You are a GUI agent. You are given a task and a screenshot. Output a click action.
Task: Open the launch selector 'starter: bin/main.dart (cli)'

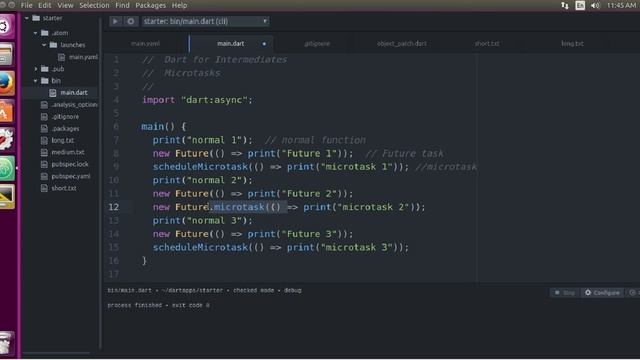(x=205, y=21)
